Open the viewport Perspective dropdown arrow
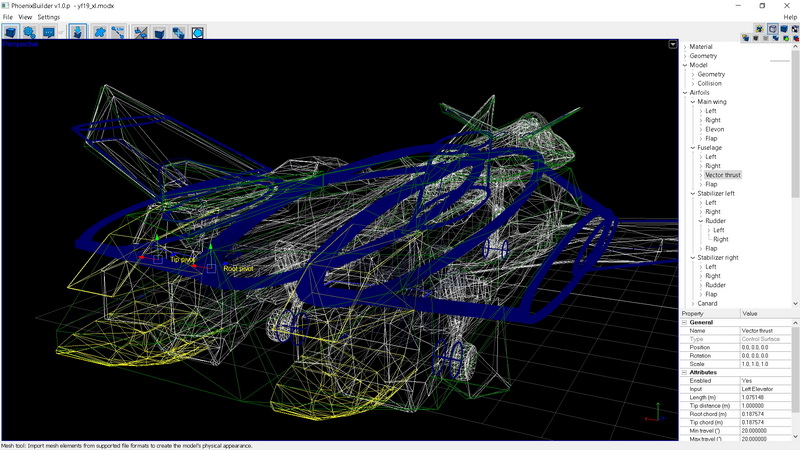This screenshot has height=450, width=800. pos(673,45)
